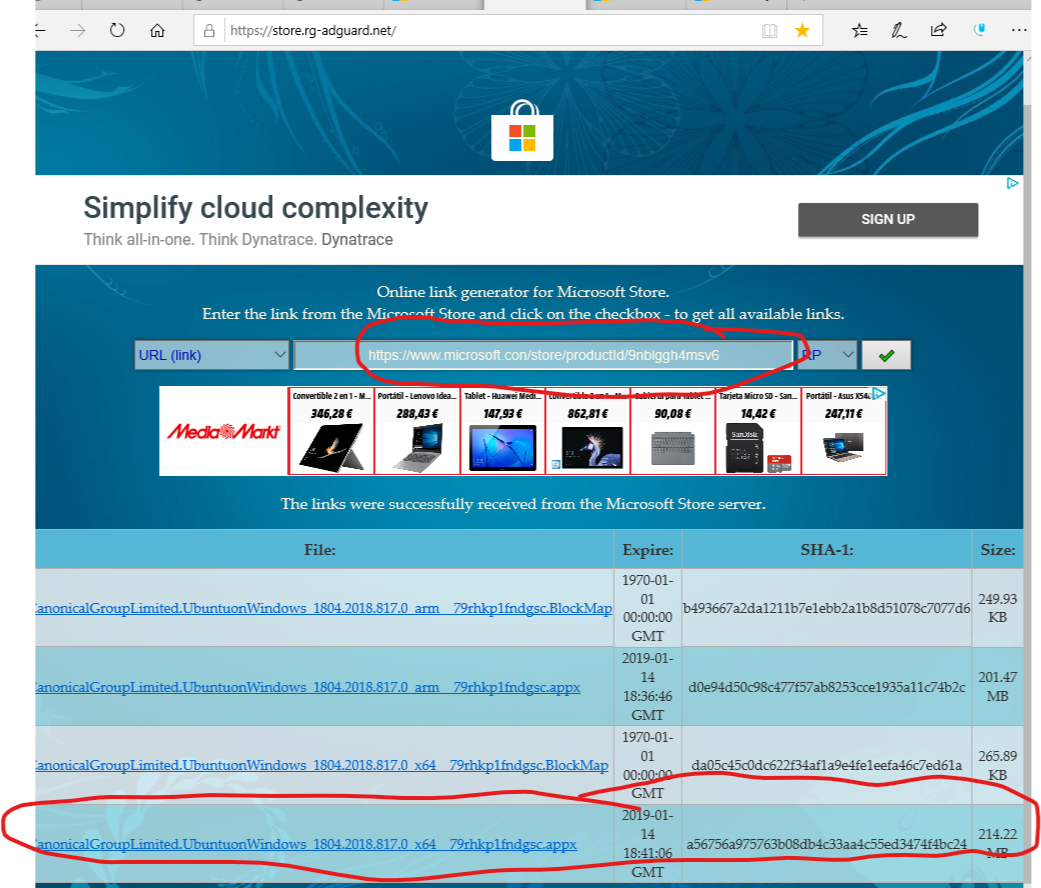Click the SIGN UP button
Viewport: 1041px width, 888px height.
[x=888, y=220]
